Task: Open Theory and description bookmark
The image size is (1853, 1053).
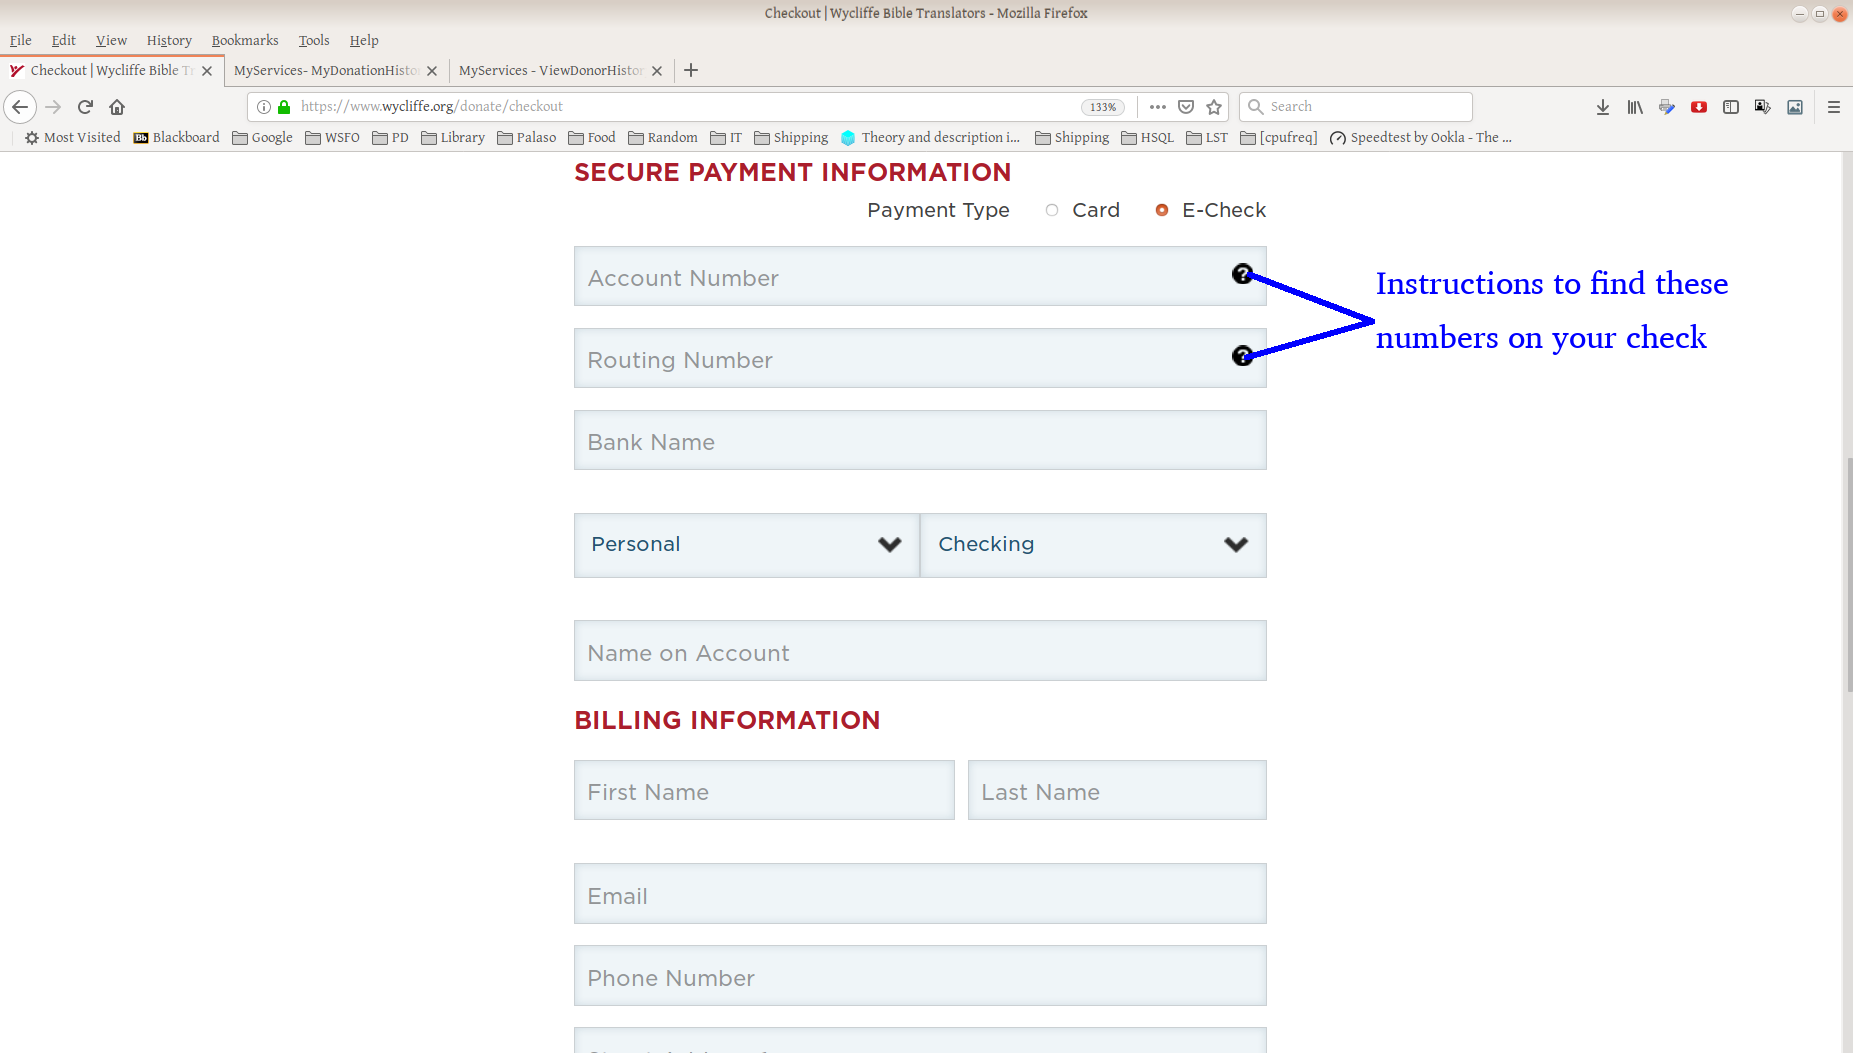Action: click(x=931, y=138)
